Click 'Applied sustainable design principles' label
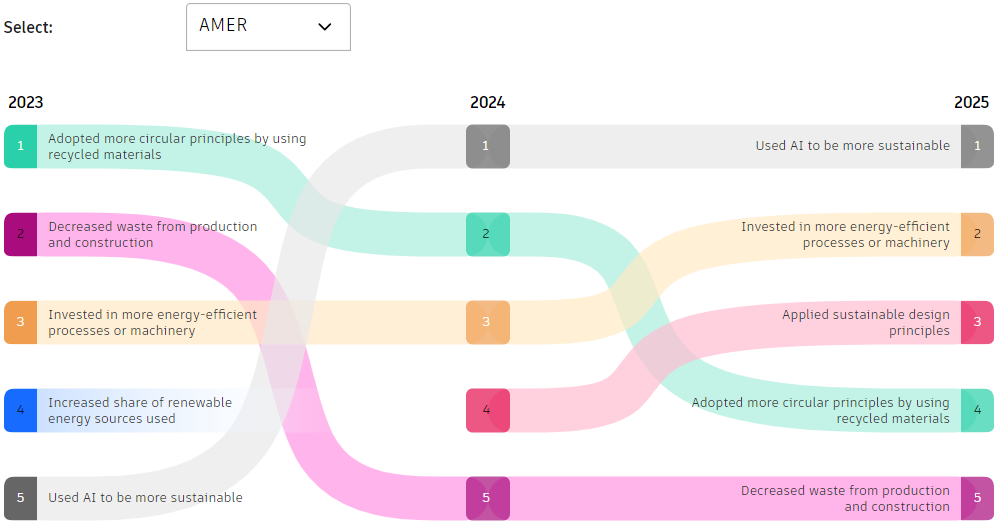The height and width of the screenshot is (524, 995). click(x=865, y=322)
